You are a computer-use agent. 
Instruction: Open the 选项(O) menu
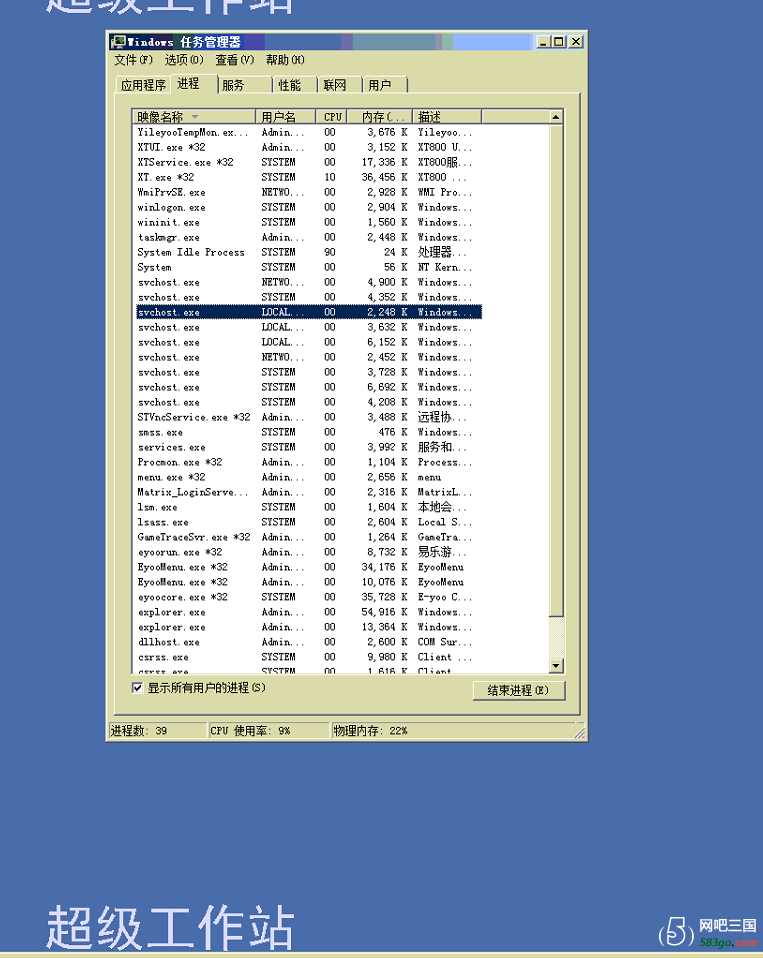(184, 60)
